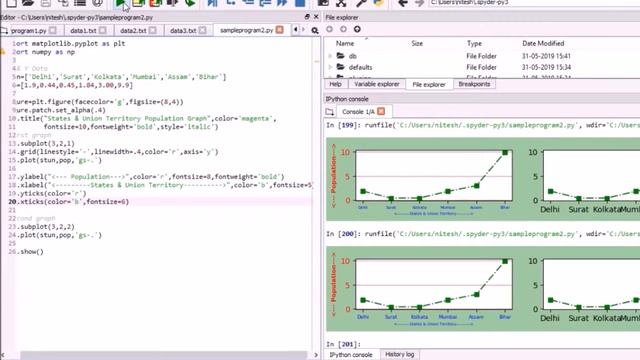Open the Breakpoints tab

coord(474,84)
